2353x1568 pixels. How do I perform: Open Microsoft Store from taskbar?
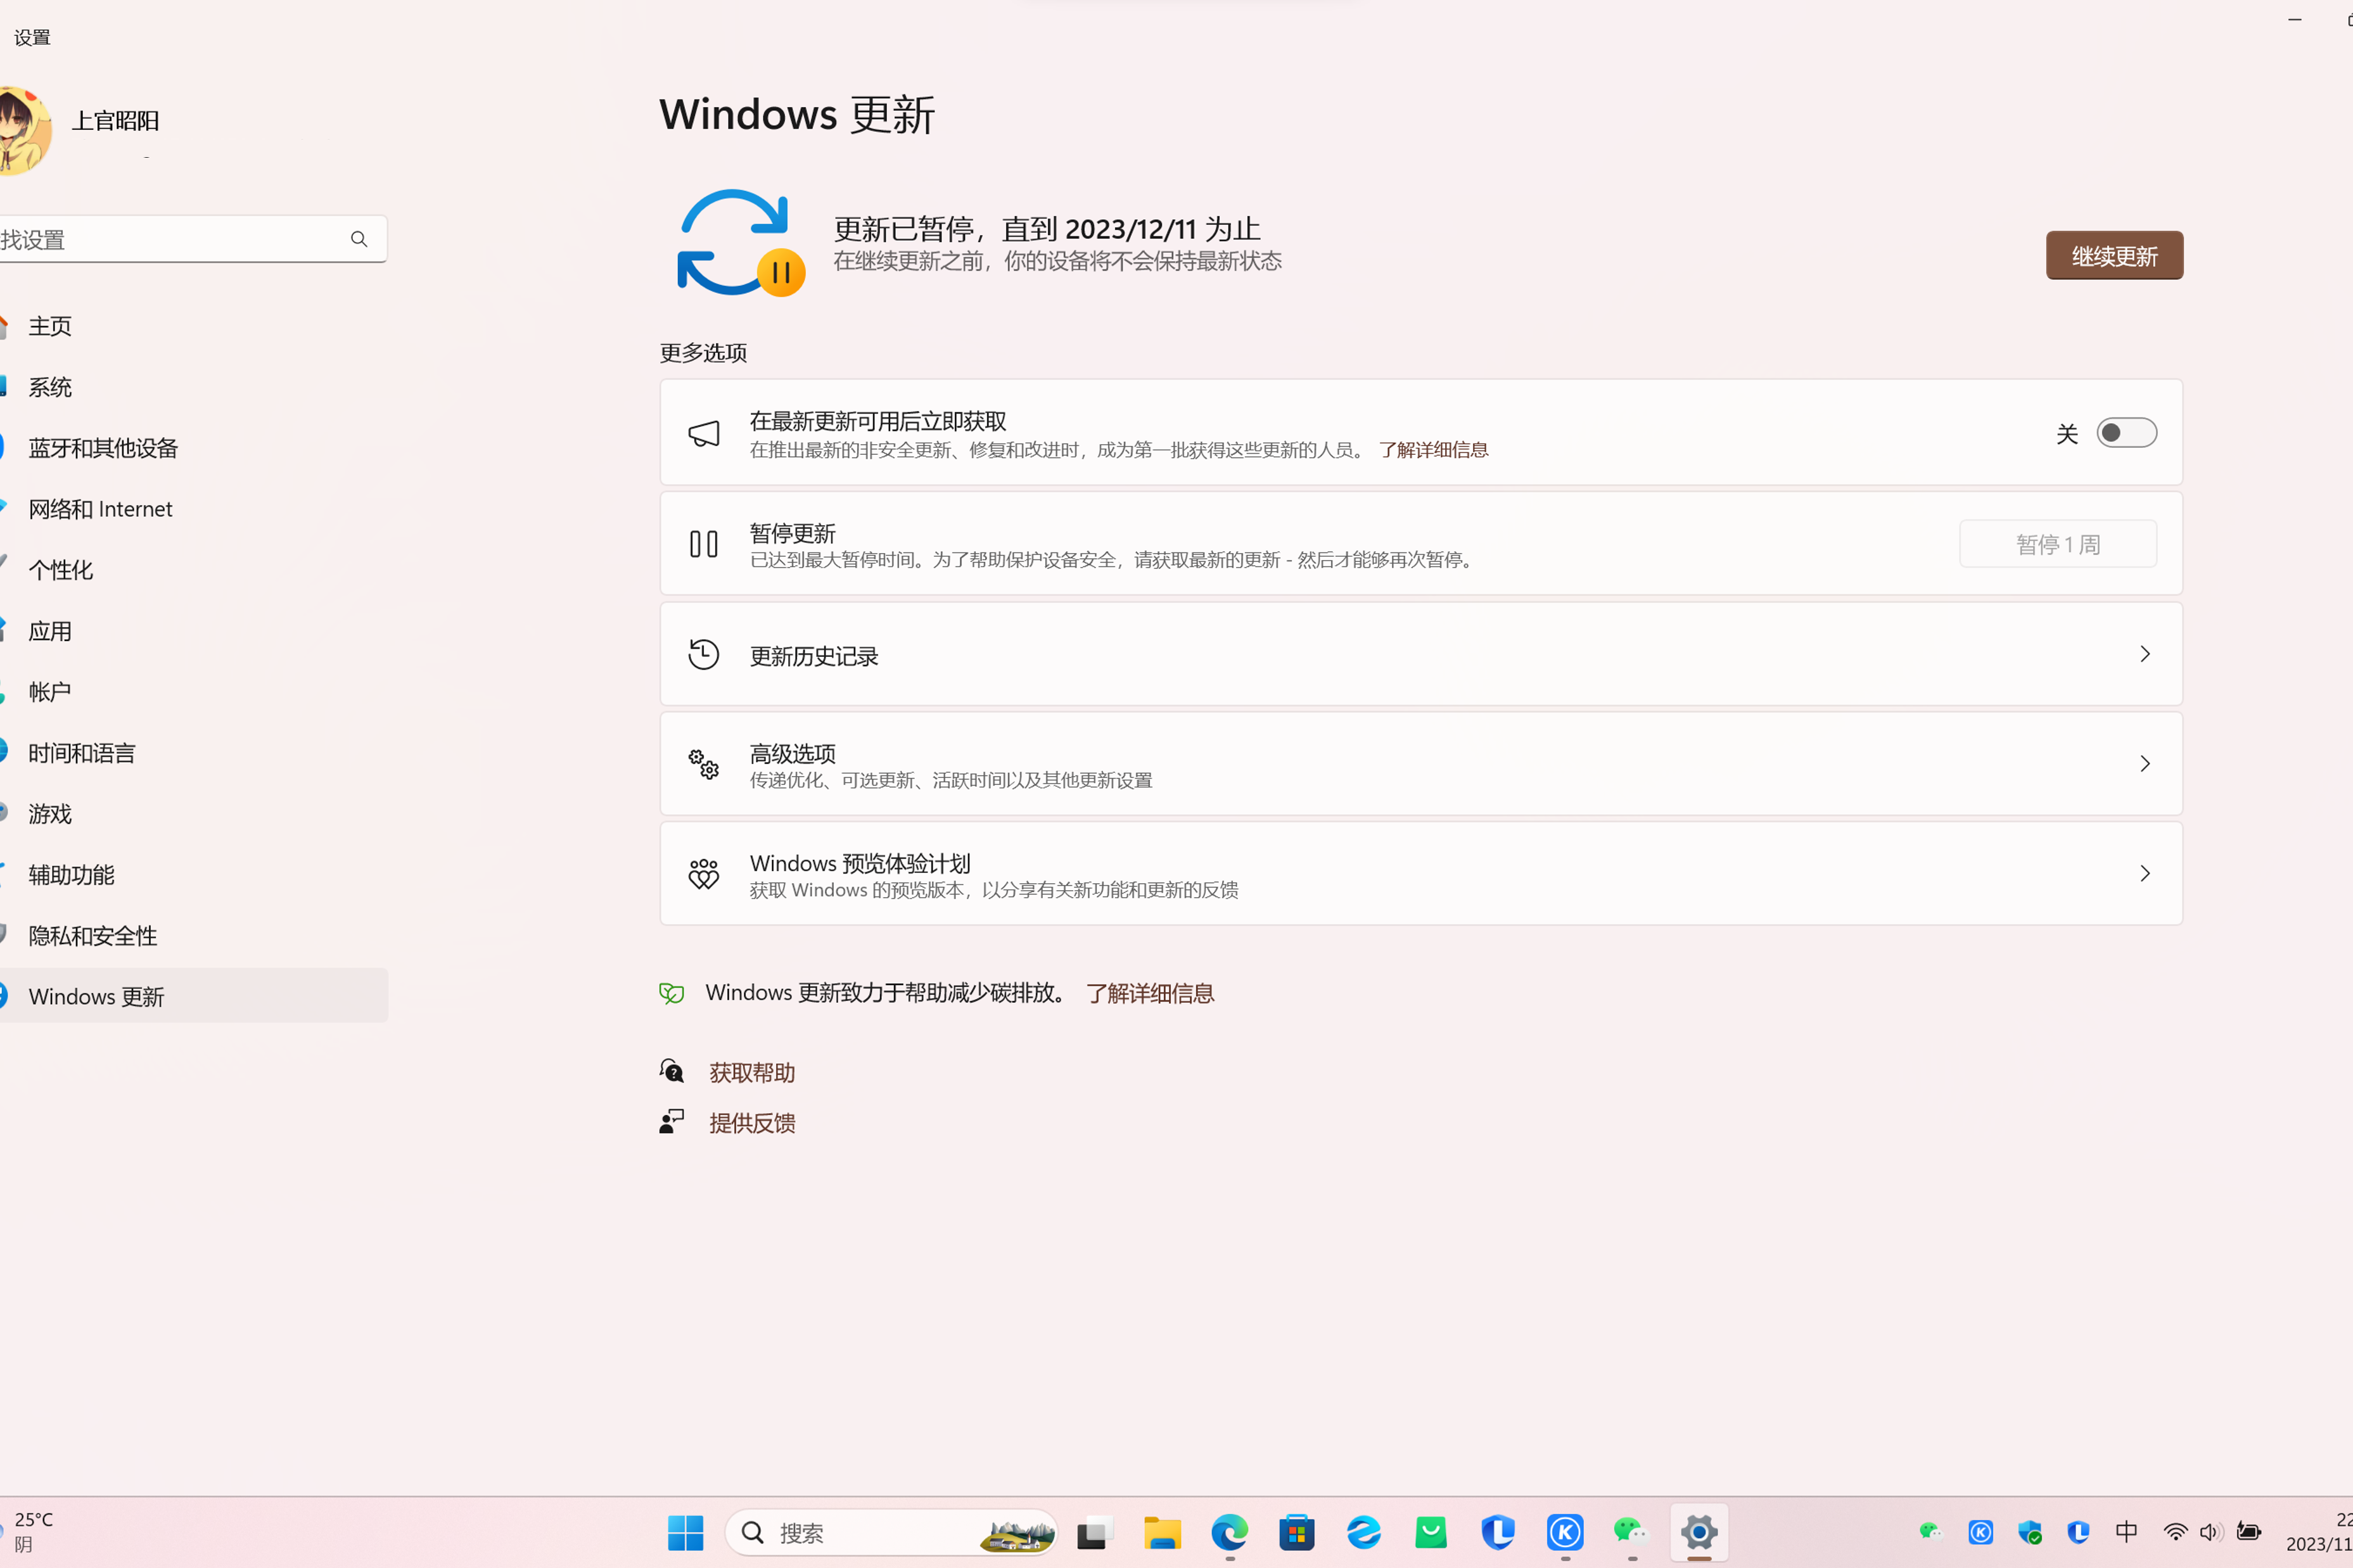pos(1296,1532)
